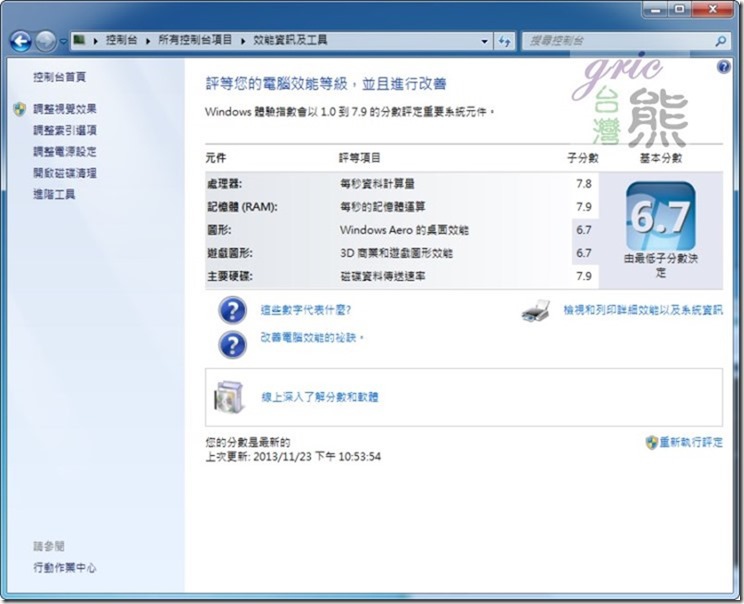This screenshot has width=744, height=604.
Task: Click processor subscore 7.8
Action: pyautogui.click(x=584, y=184)
